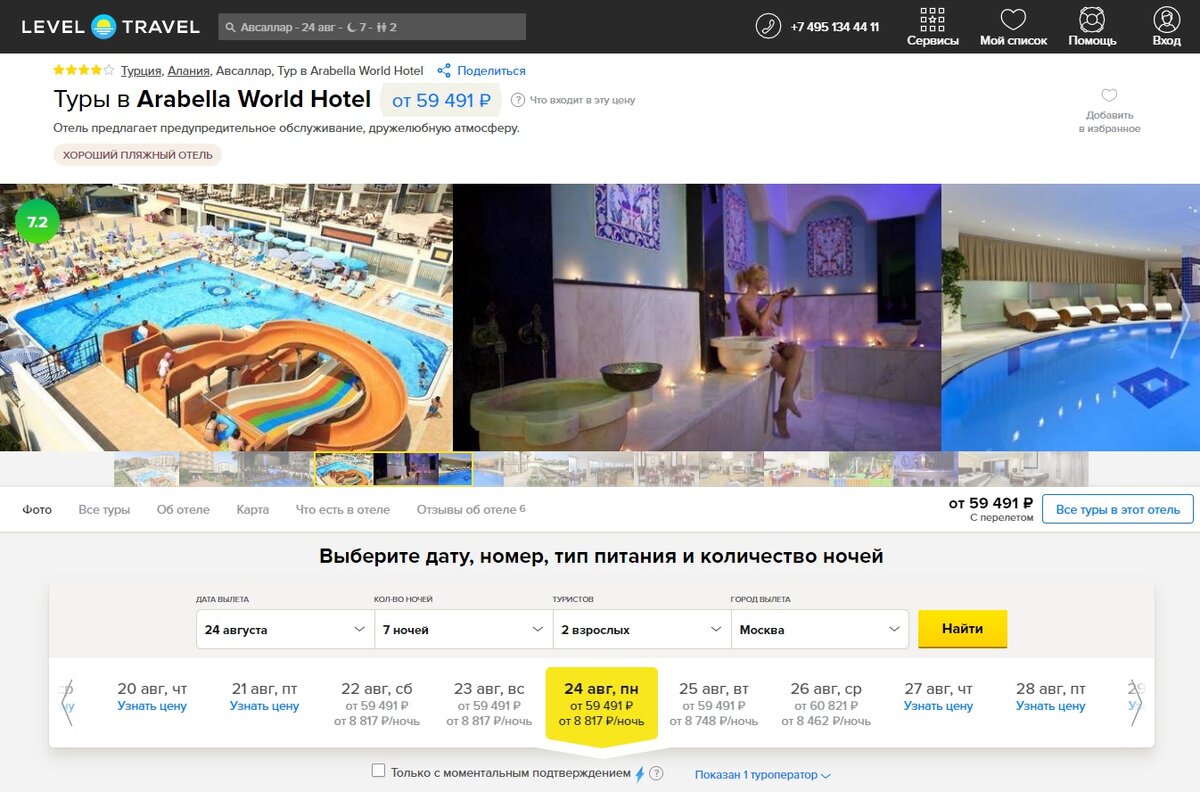This screenshot has width=1200, height=792.
Task: Open the Туристов 2 взрослых dropdown
Action: pyautogui.click(x=641, y=630)
